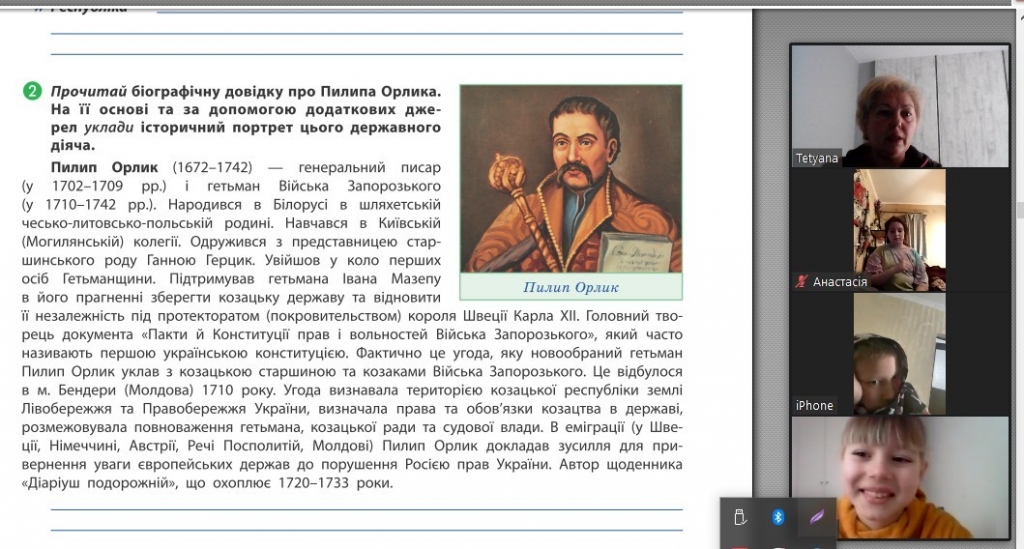Select Tetyana's video tile
This screenshot has height=549, width=1024.
[x=900, y=106]
